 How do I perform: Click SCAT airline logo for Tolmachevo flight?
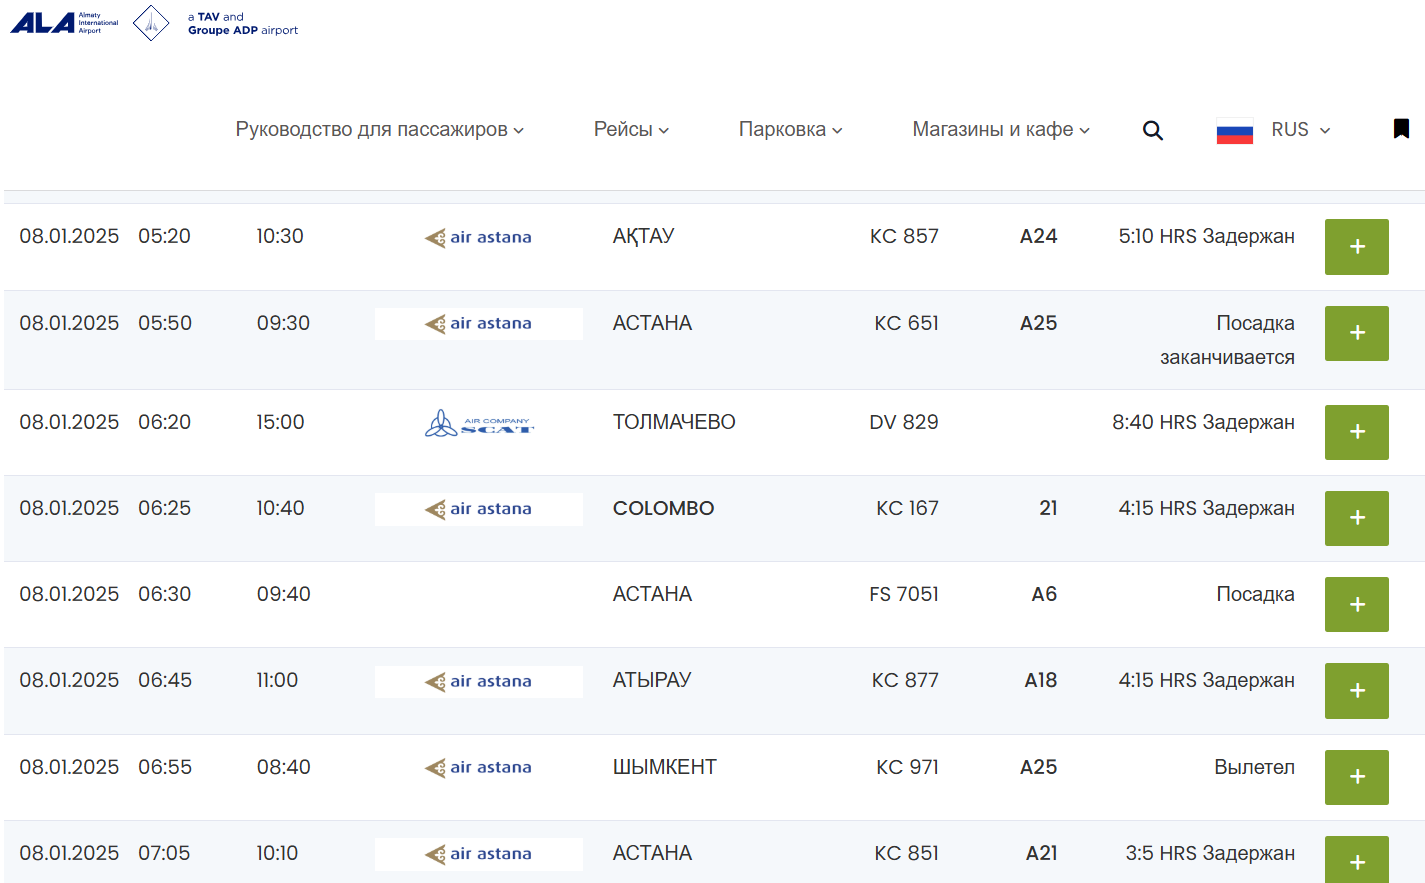pos(479,424)
